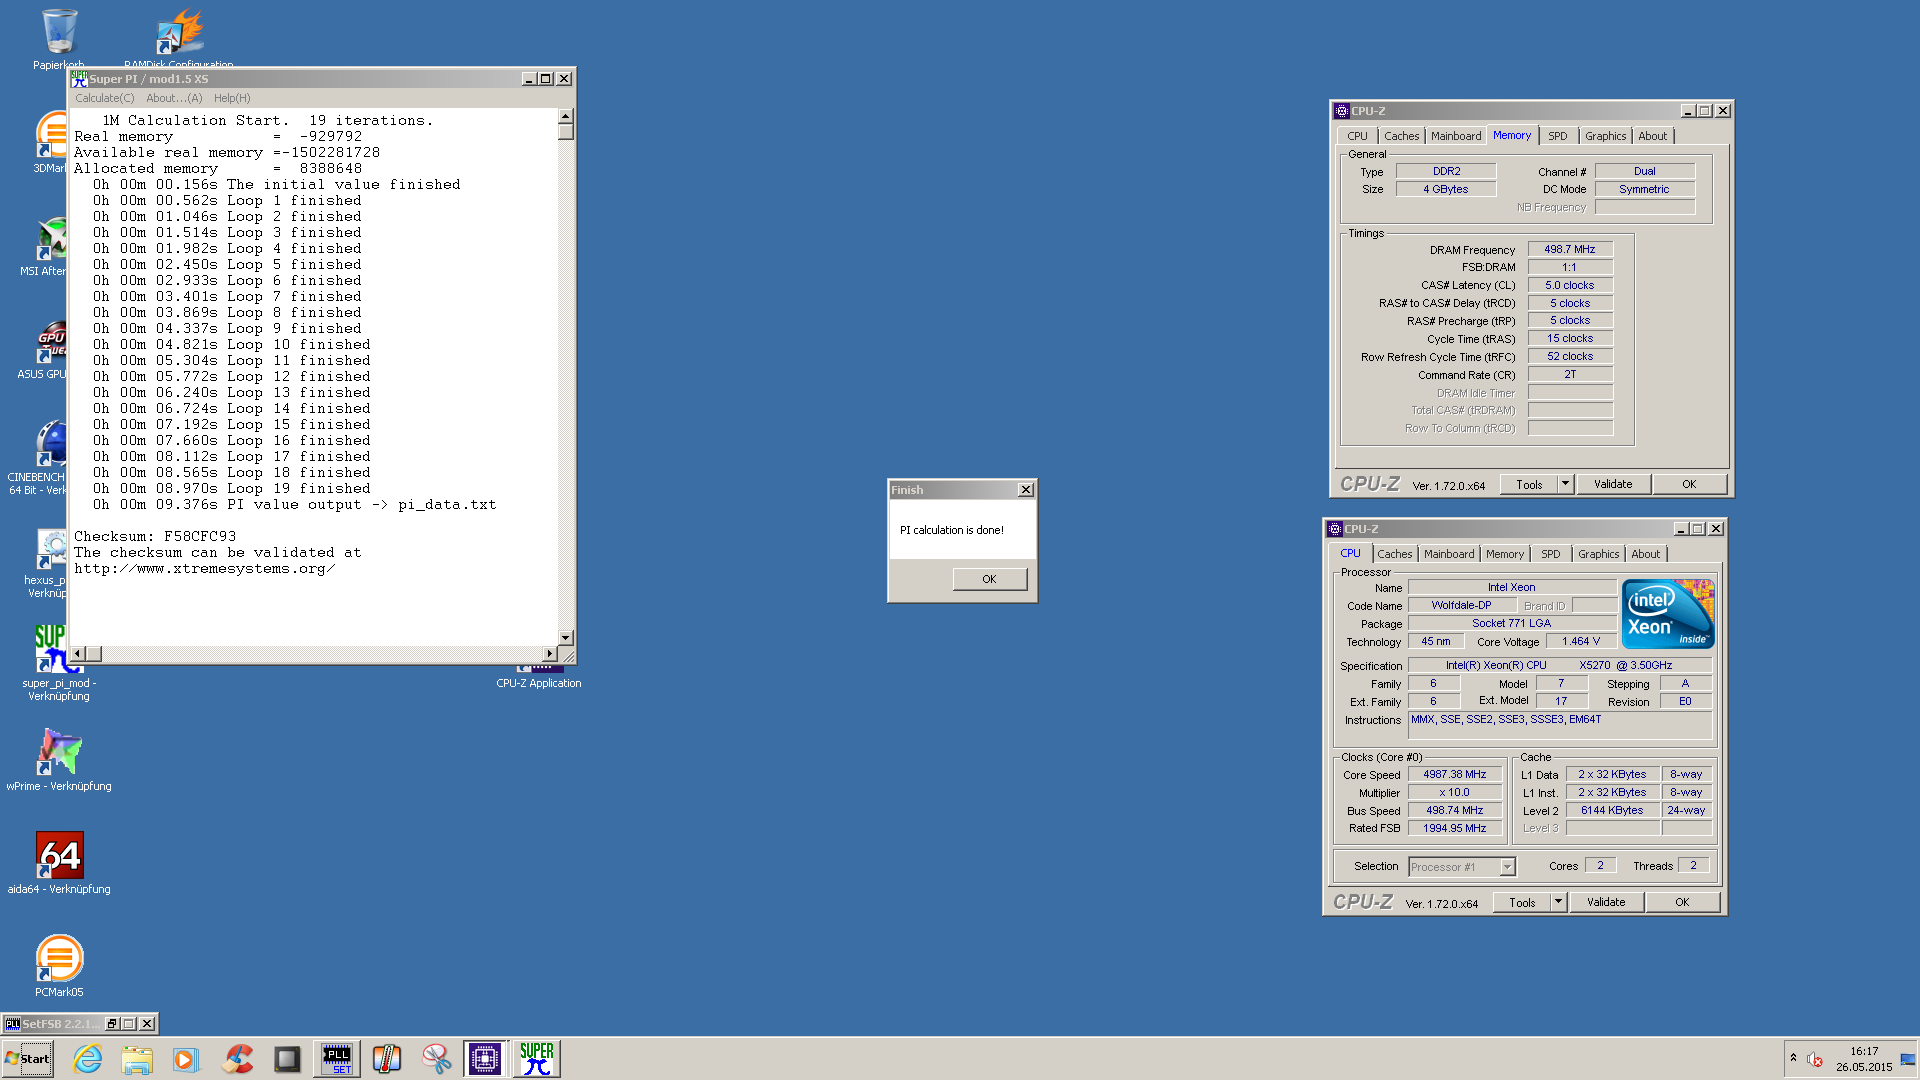The width and height of the screenshot is (1920, 1080).
Task: Switch to CPU-Z taskbar button
Action: (x=485, y=1059)
